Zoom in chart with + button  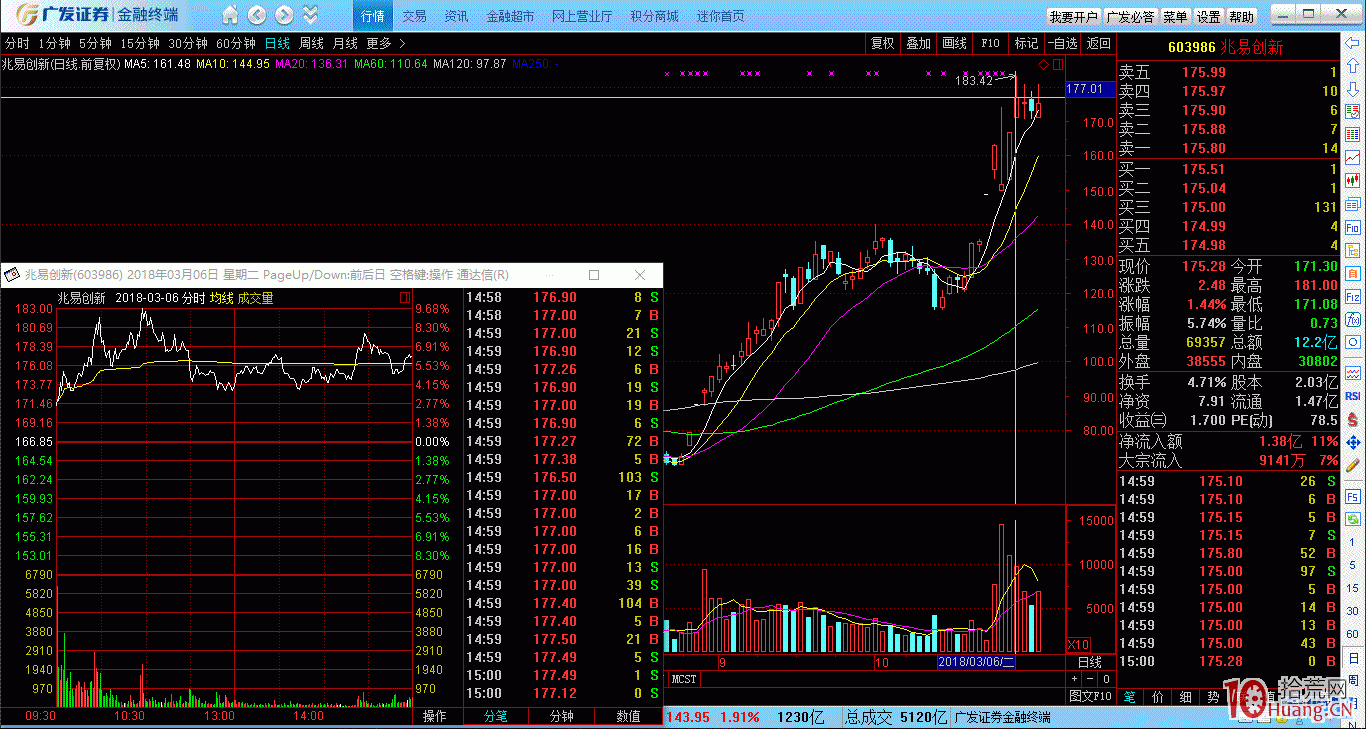tap(1074, 678)
